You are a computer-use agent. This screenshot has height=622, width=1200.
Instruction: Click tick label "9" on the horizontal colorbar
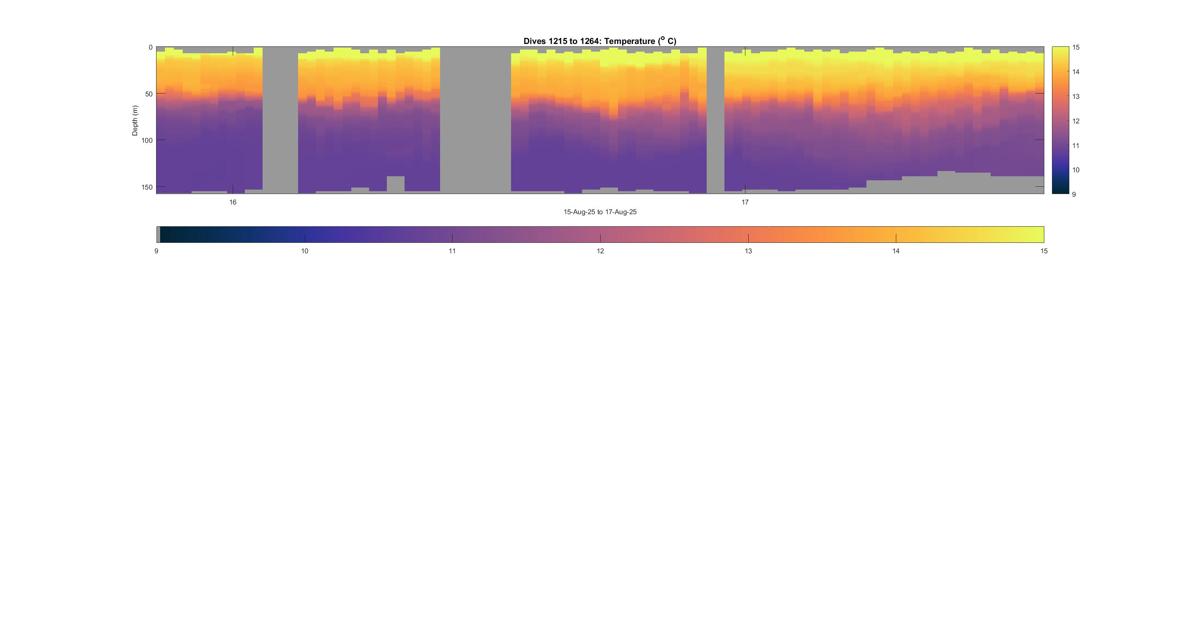[157, 251]
